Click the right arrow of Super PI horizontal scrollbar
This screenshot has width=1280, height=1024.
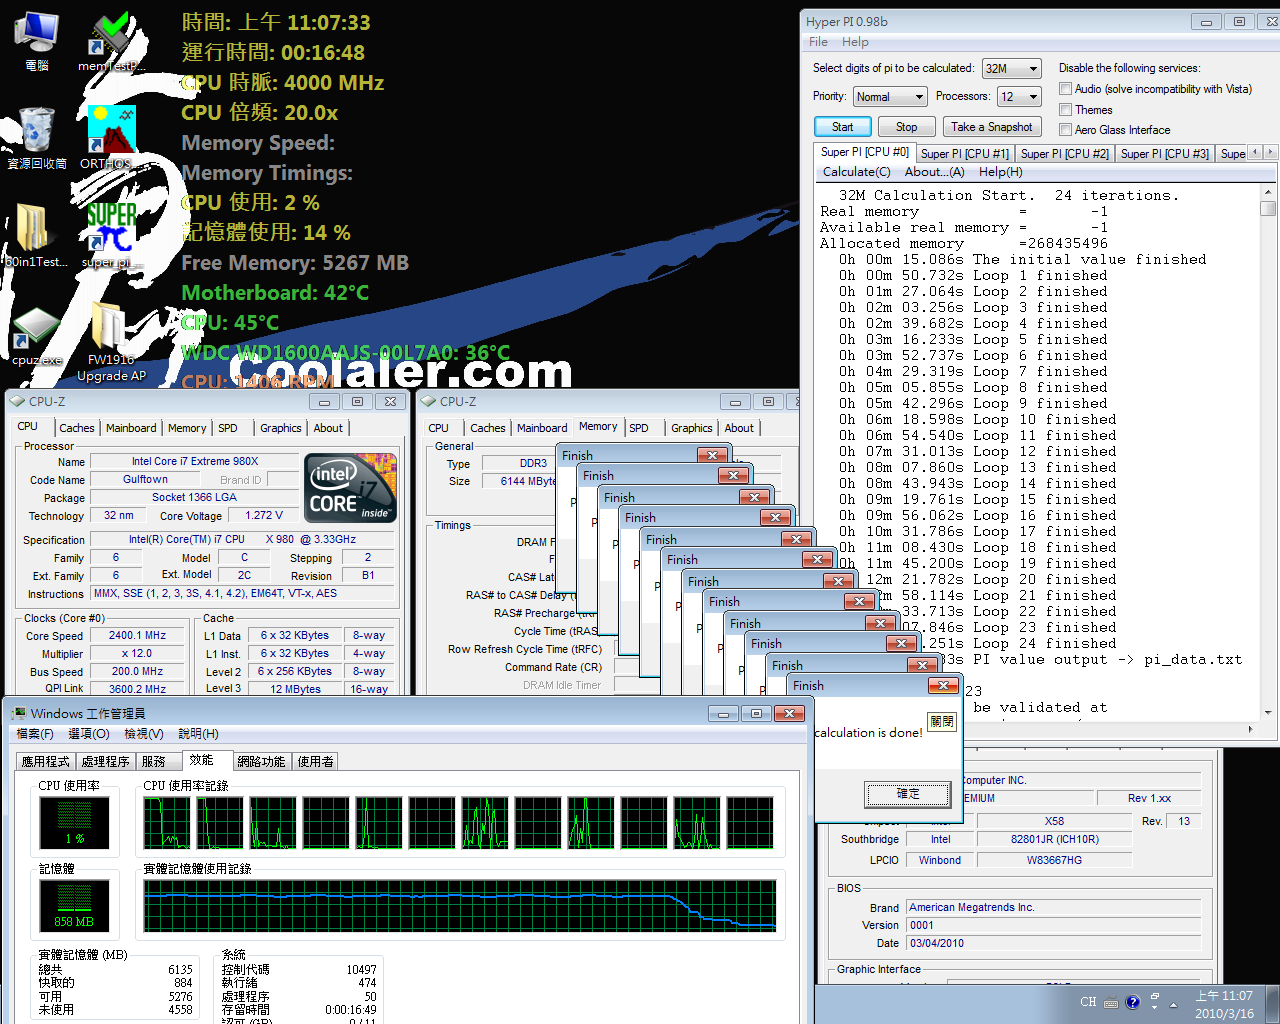pos(1251,729)
